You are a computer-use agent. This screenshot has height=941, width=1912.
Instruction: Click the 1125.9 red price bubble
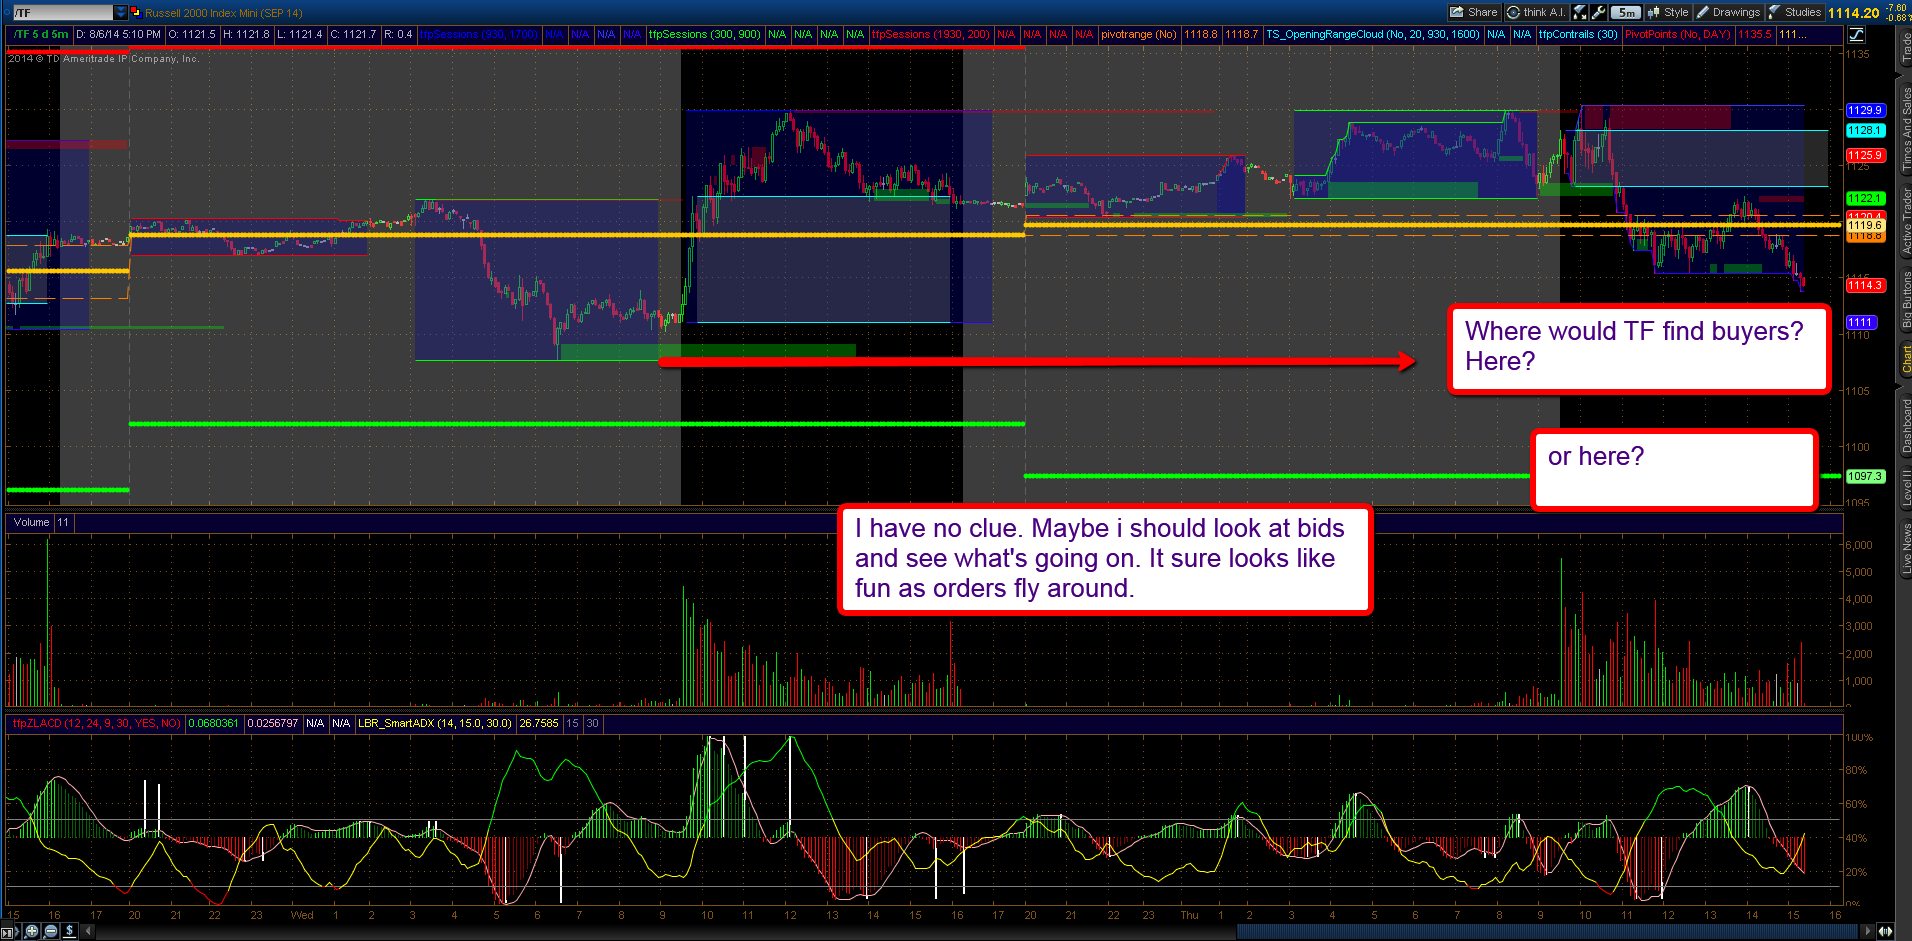[1865, 155]
